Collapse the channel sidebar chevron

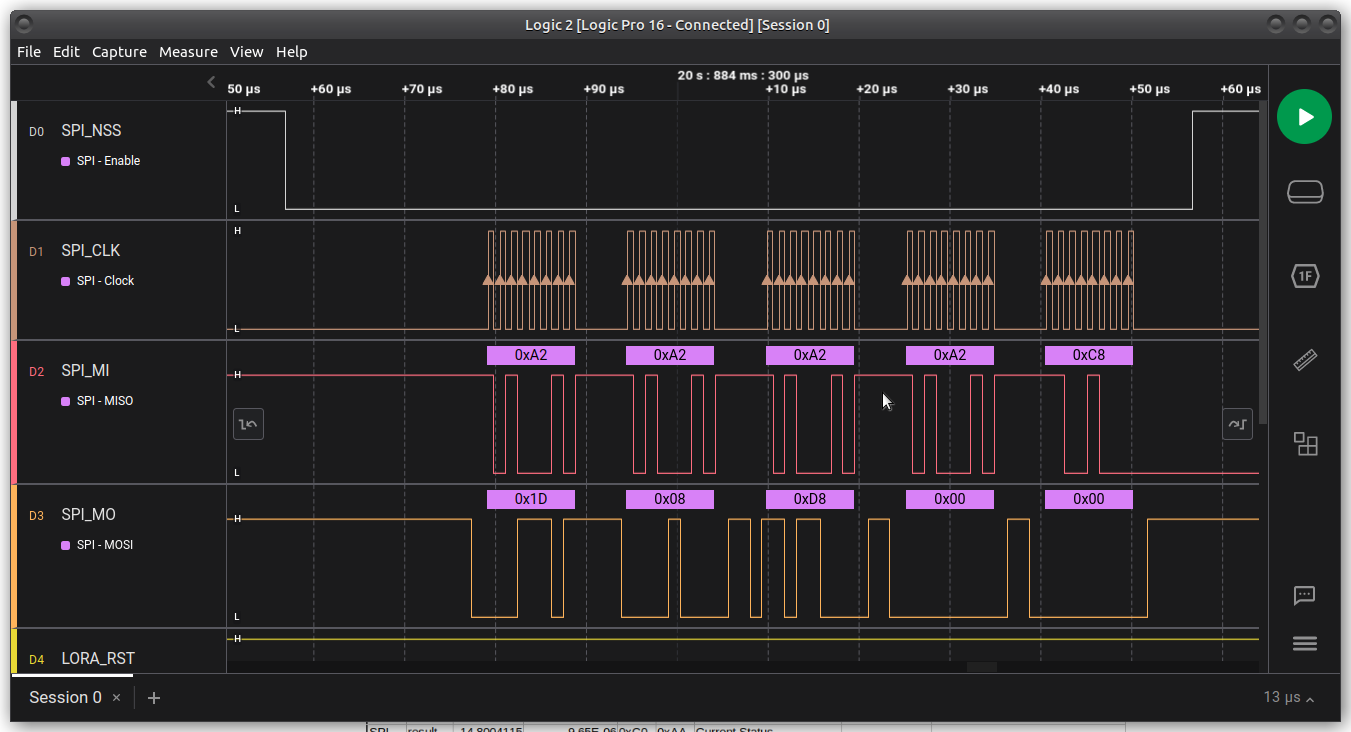211,82
